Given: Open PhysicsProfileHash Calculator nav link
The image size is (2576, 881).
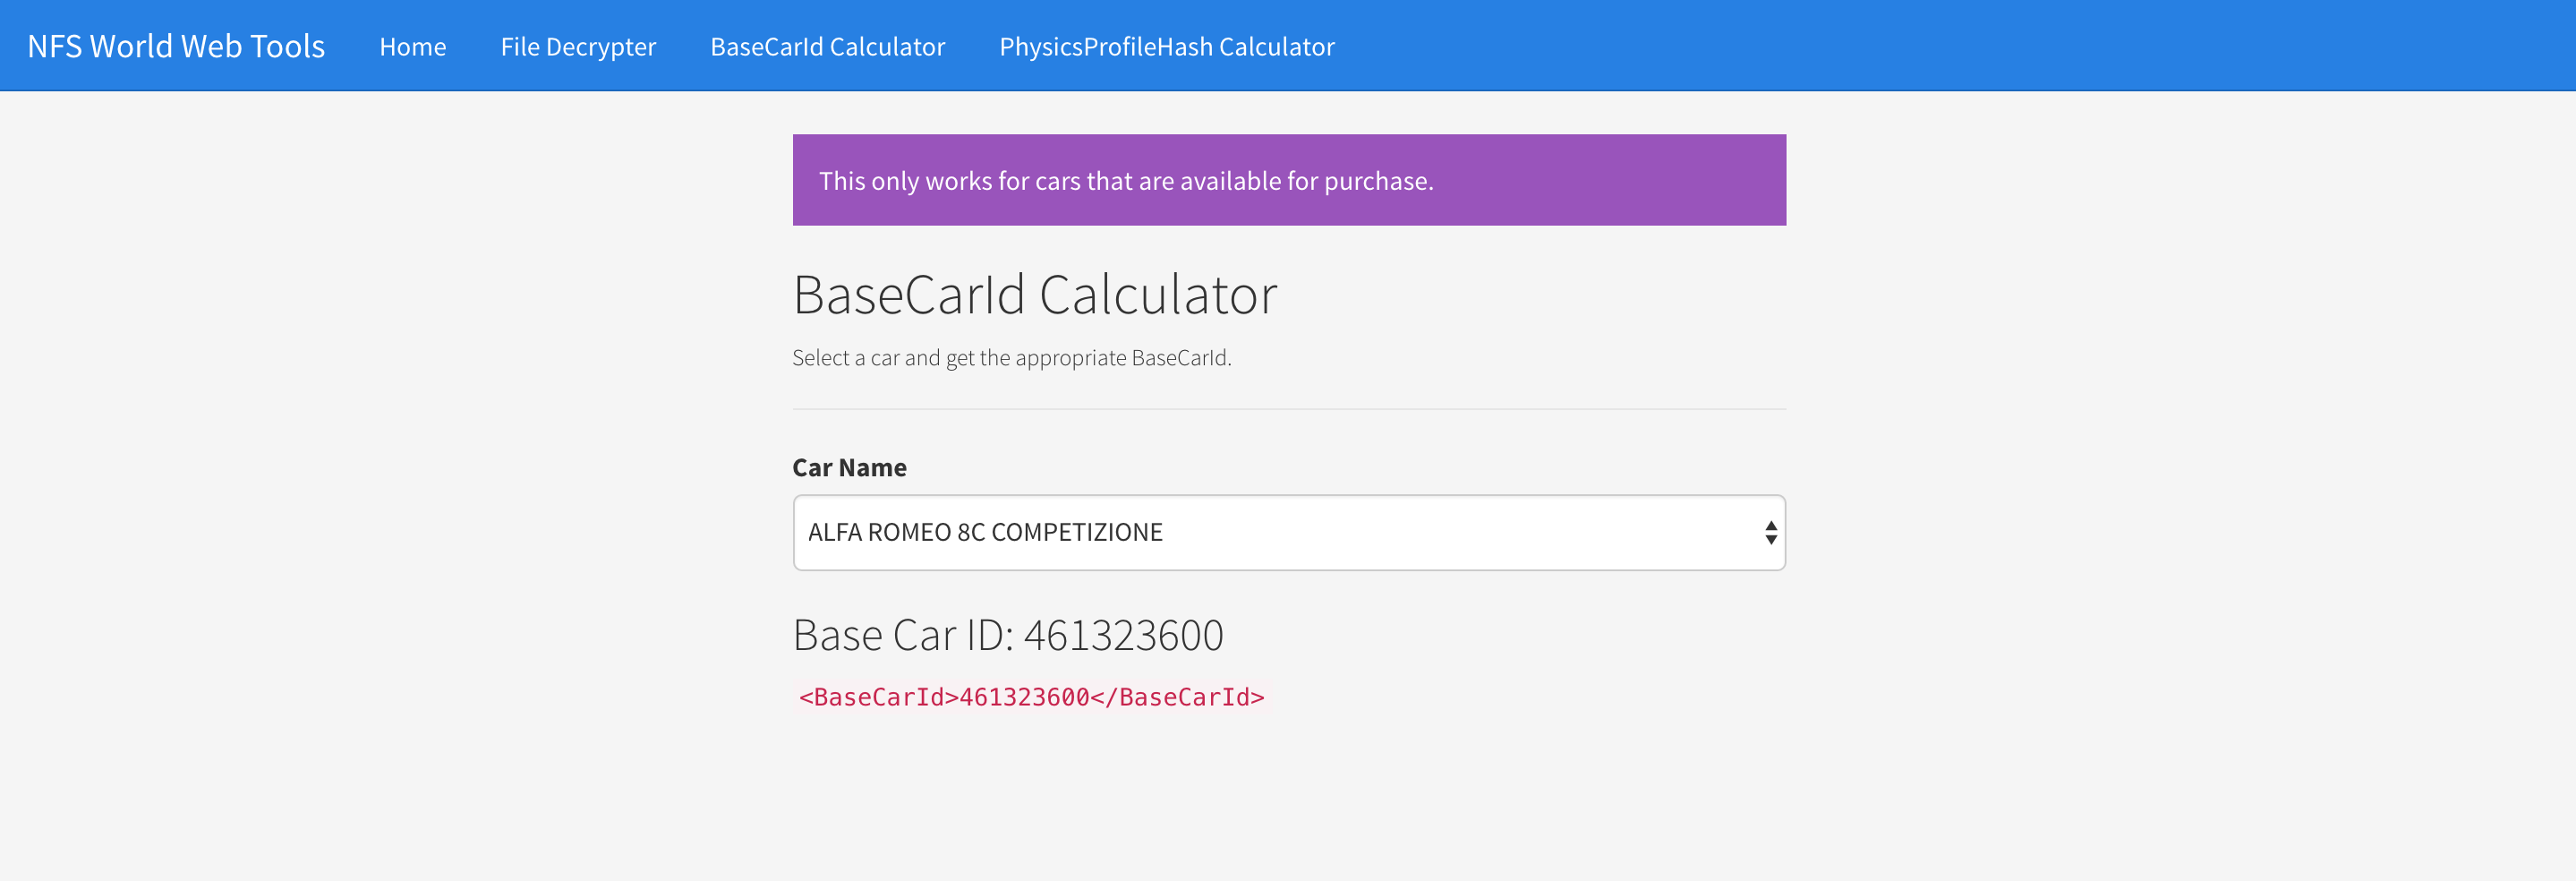Looking at the screenshot, I should [x=1166, y=47].
